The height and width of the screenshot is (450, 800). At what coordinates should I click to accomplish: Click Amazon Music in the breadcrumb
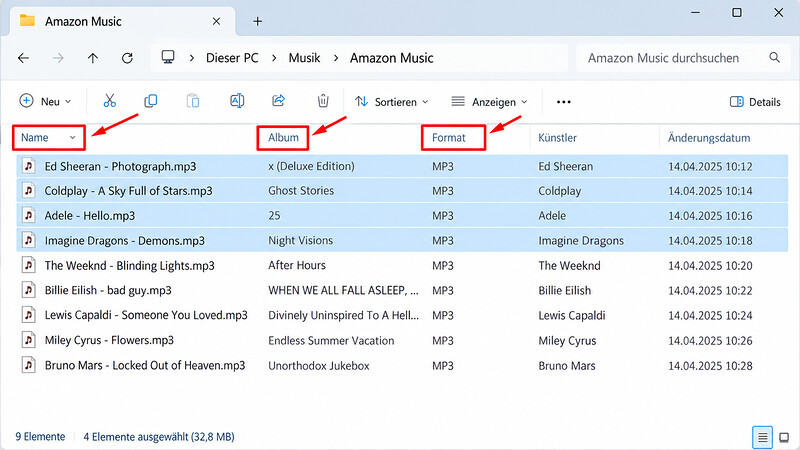pyautogui.click(x=391, y=58)
